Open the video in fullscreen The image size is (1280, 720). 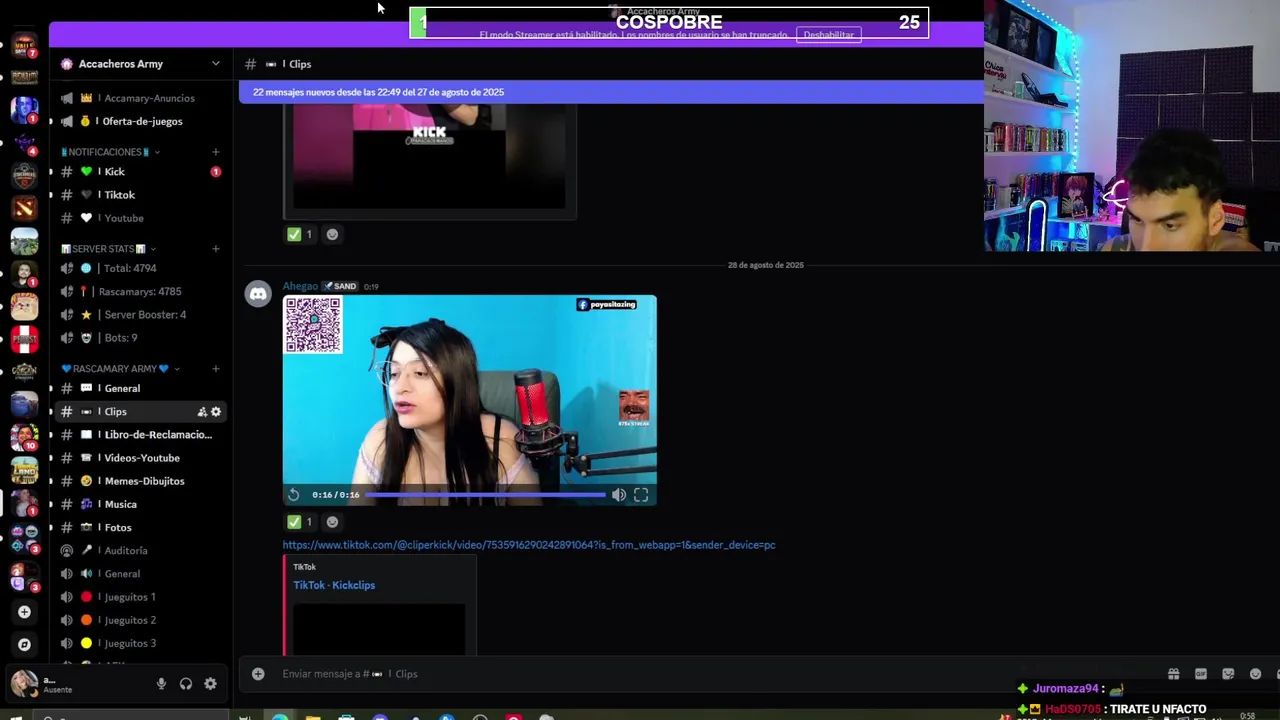(x=641, y=495)
